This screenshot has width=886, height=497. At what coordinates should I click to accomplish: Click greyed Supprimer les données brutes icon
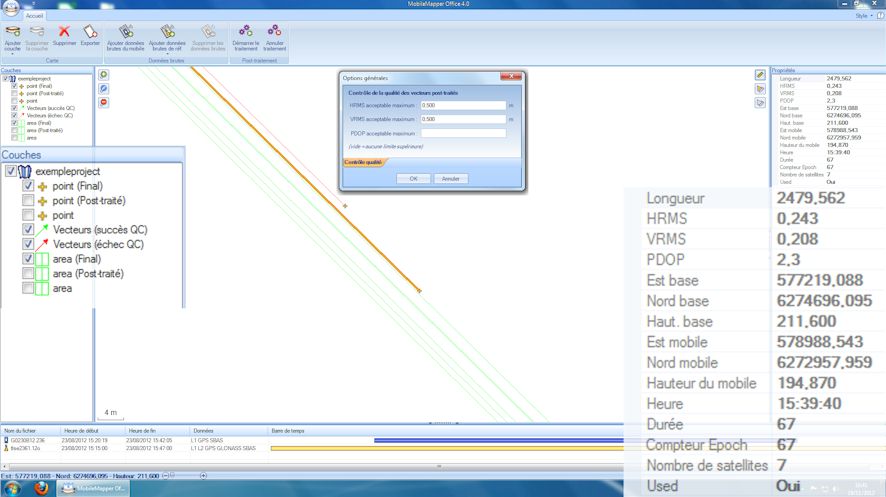[x=208, y=32]
